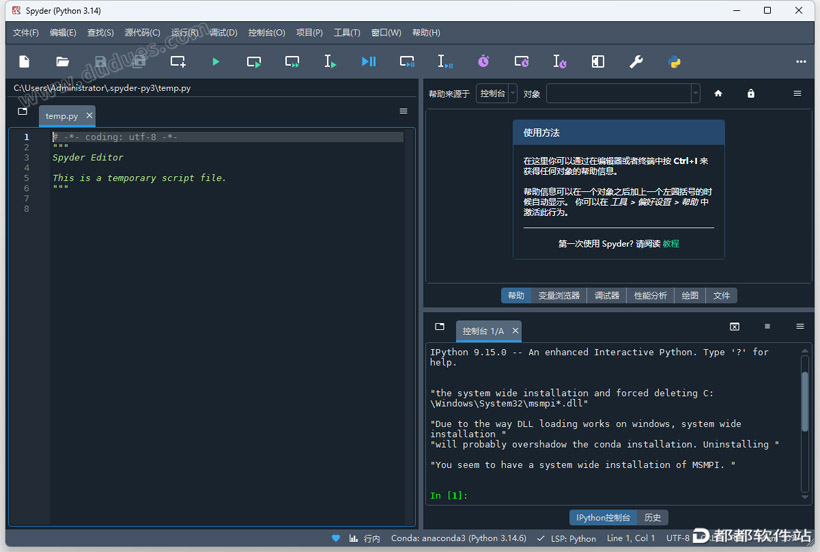
Task: Expand the 对象 combo box arrow
Action: [x=695, y=94]
